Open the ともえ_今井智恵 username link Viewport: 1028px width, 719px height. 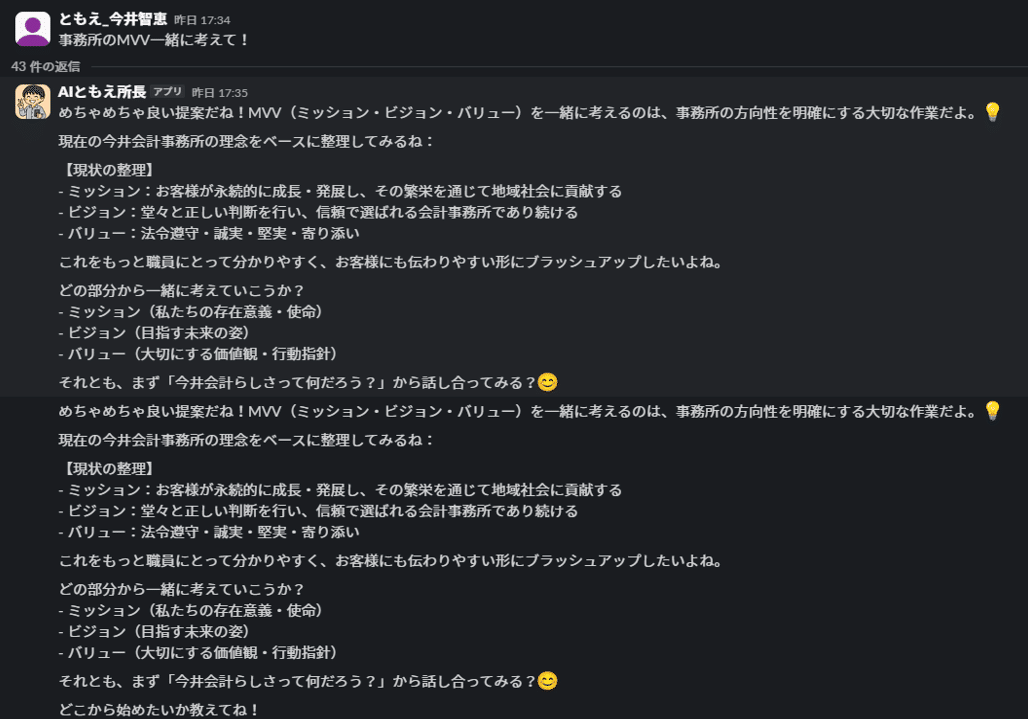pyautogui.click(x=112, y=19)
